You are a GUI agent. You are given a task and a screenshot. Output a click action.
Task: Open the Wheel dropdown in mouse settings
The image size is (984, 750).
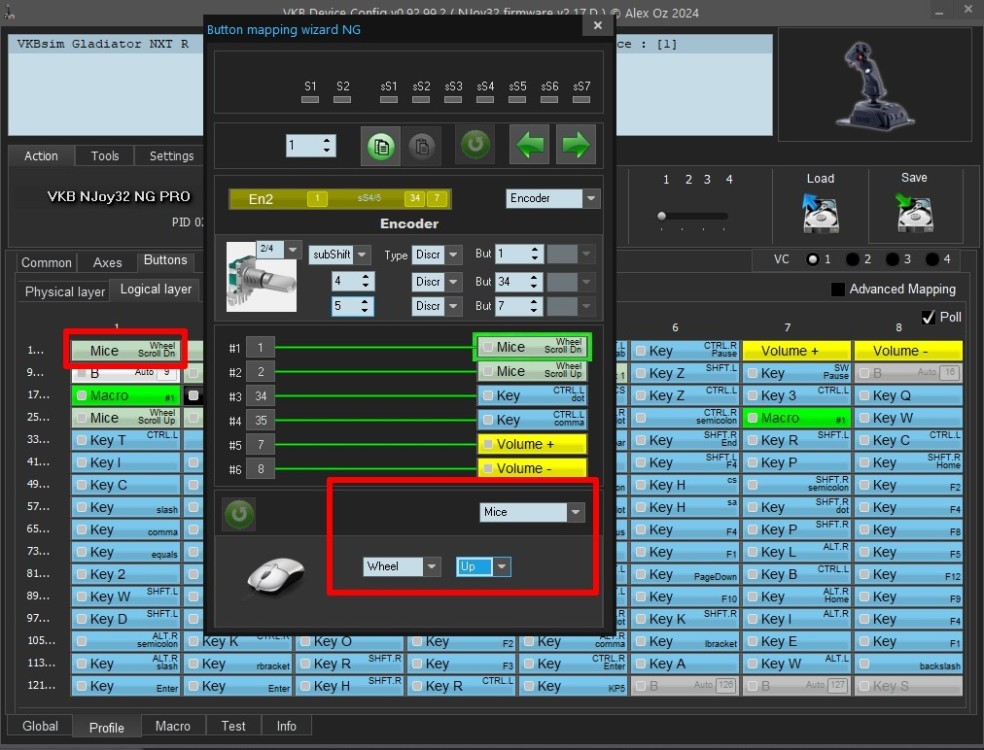tap(431, 566)
